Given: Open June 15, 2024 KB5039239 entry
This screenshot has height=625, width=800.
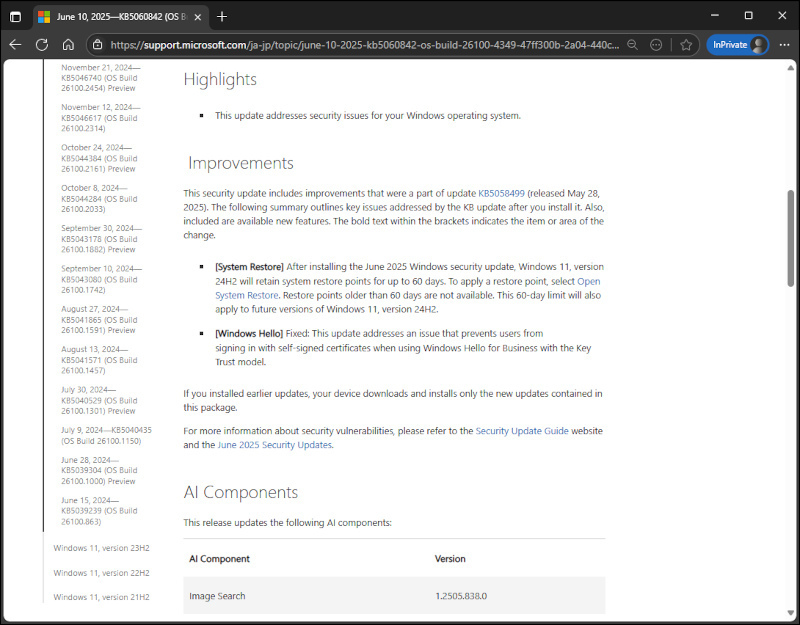Looking at the screenshot, I should 99,511.
